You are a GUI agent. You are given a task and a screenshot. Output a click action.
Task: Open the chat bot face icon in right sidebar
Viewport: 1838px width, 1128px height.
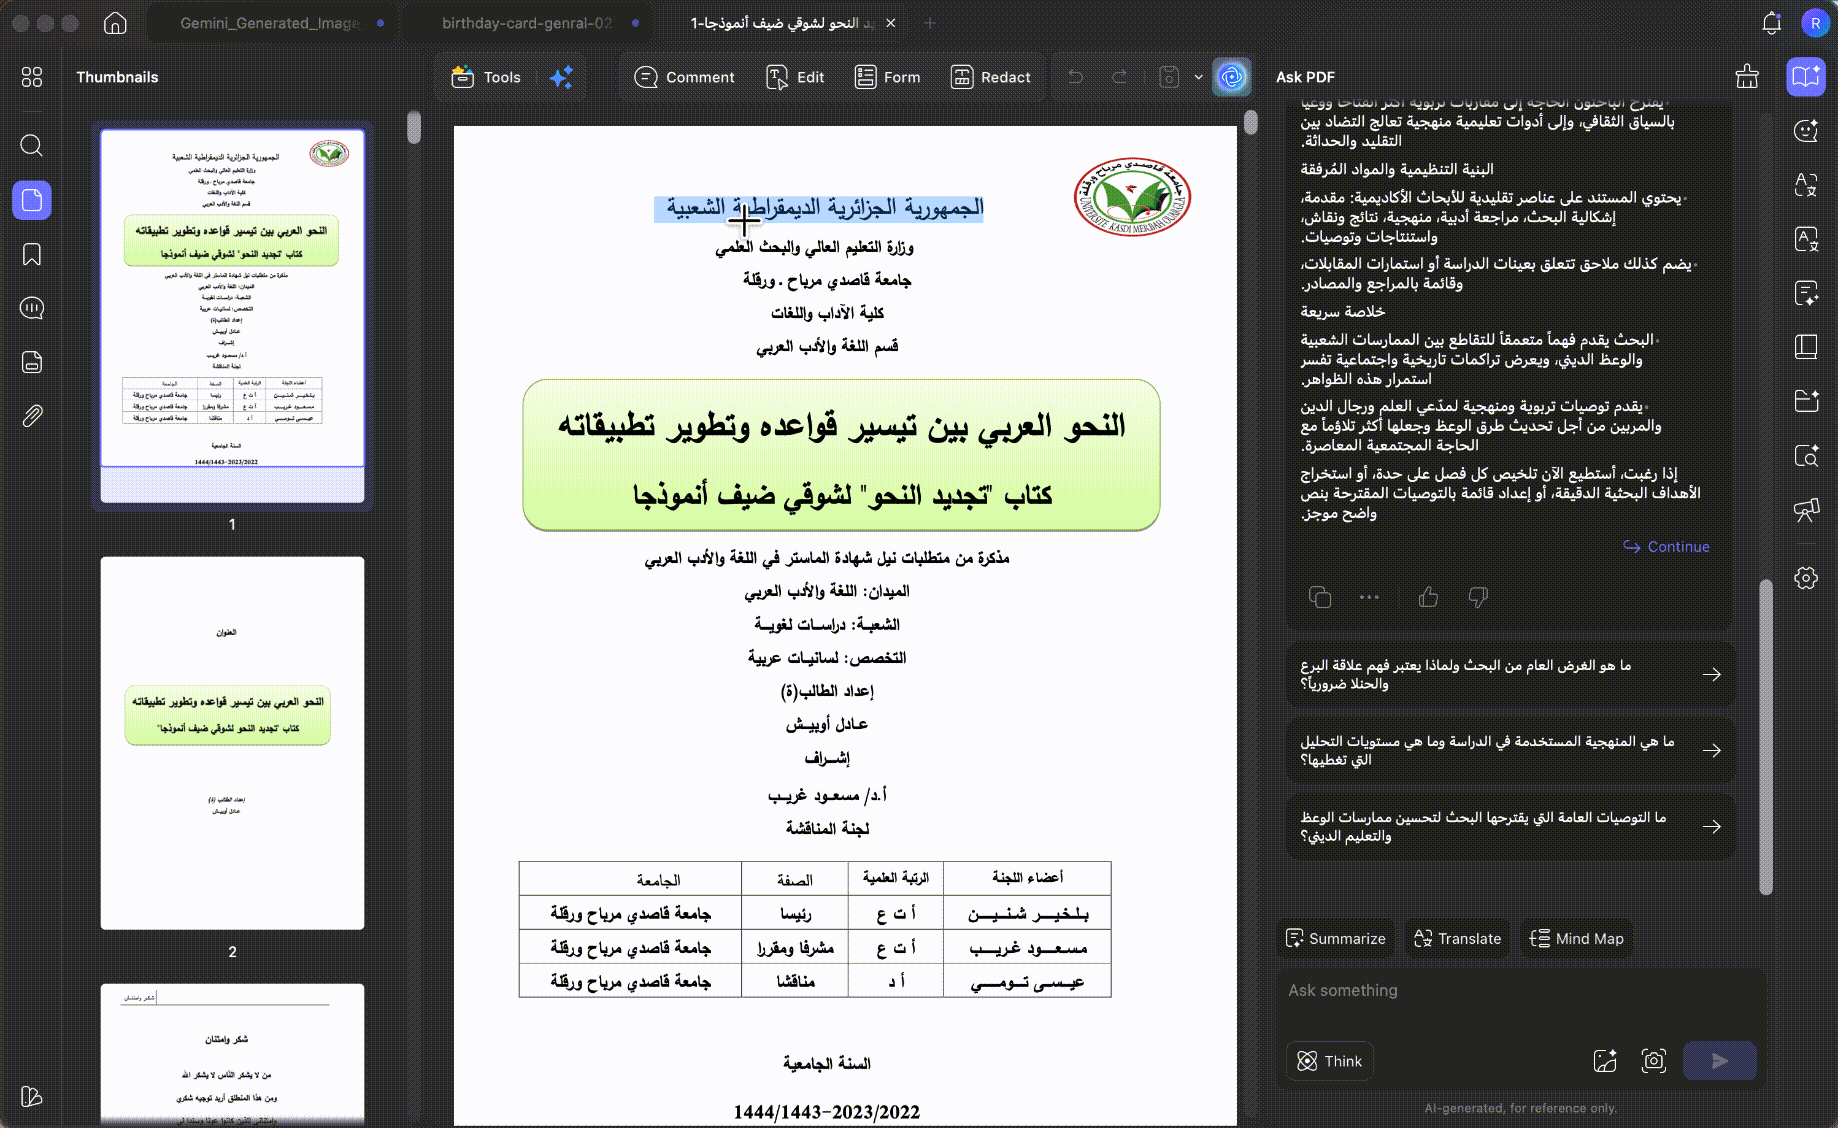coord(1806,130)
